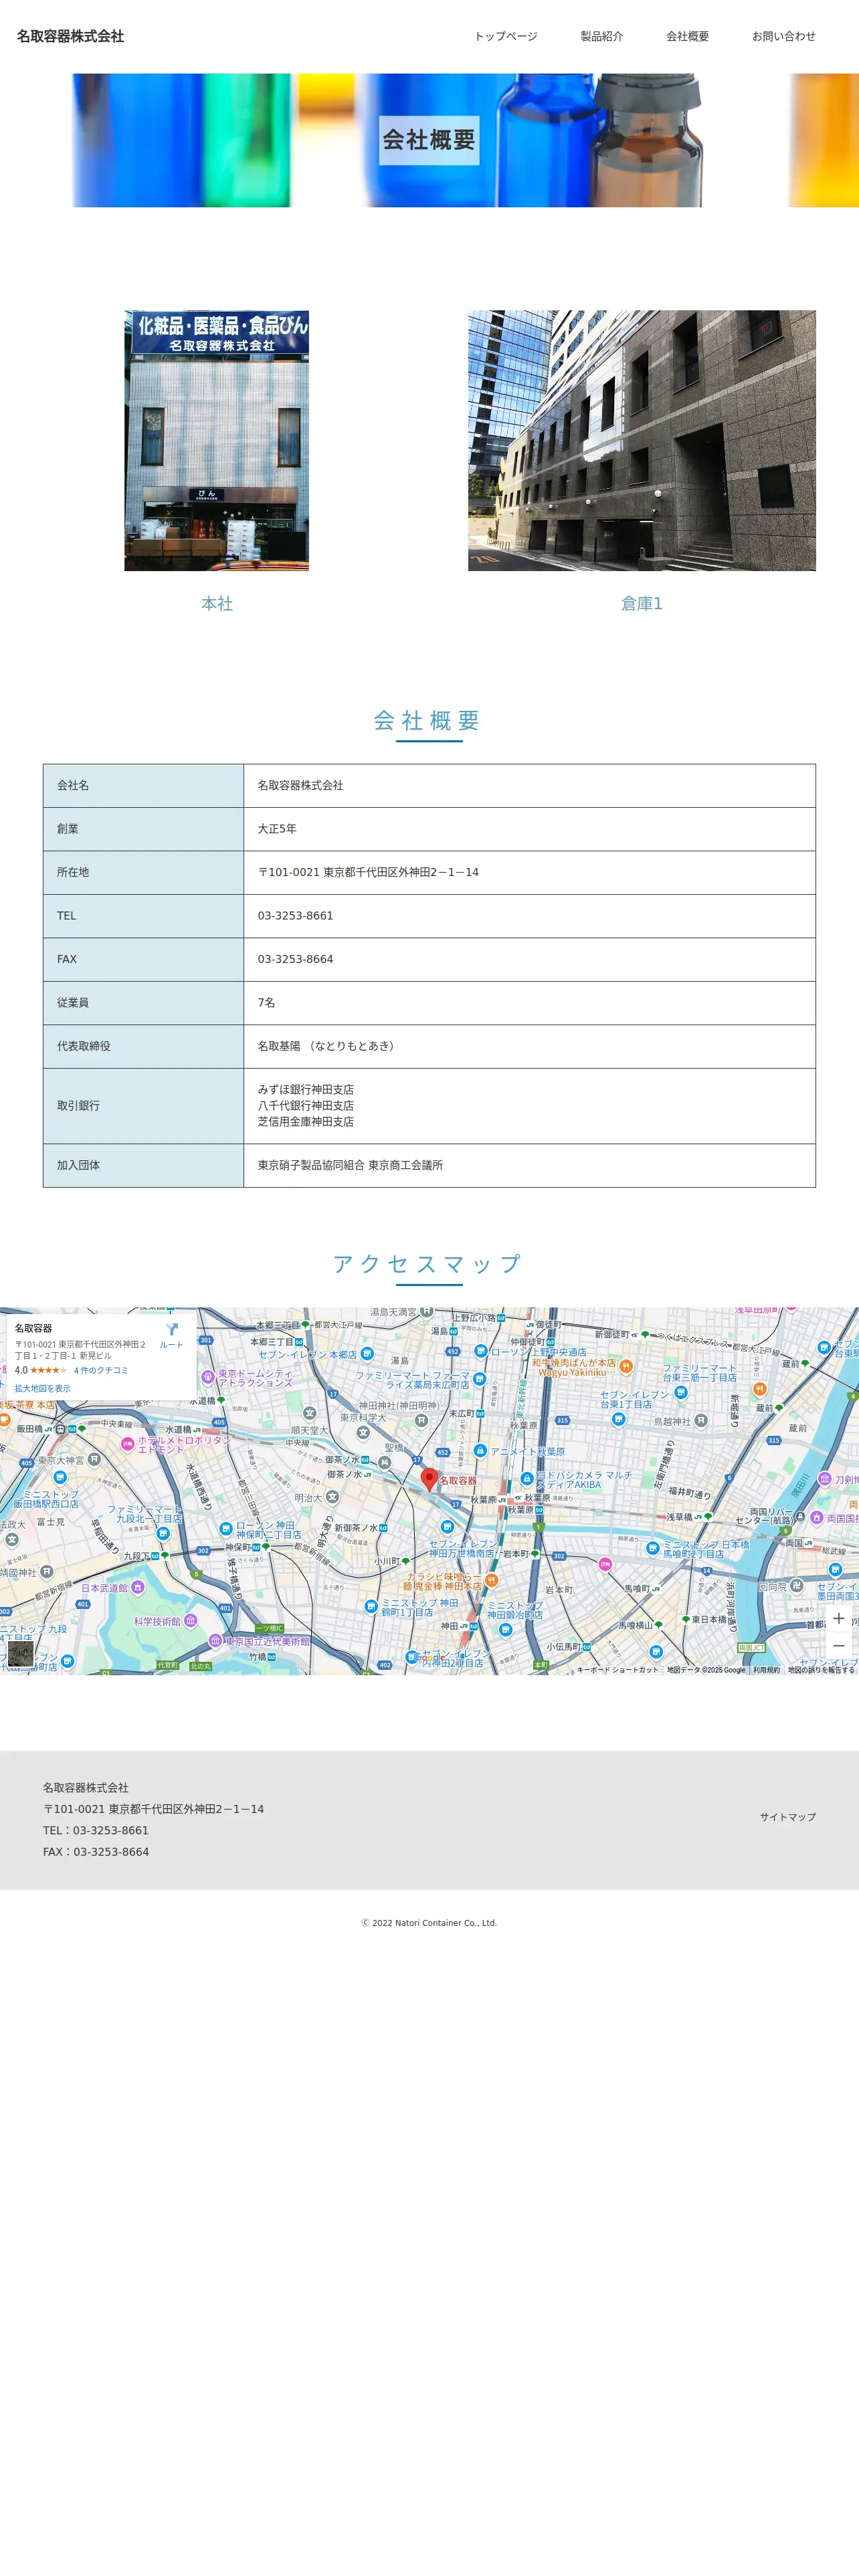Click the ファミリーマート ファーマライズ薬局末広町店 marker

[x=479, y=1379]
